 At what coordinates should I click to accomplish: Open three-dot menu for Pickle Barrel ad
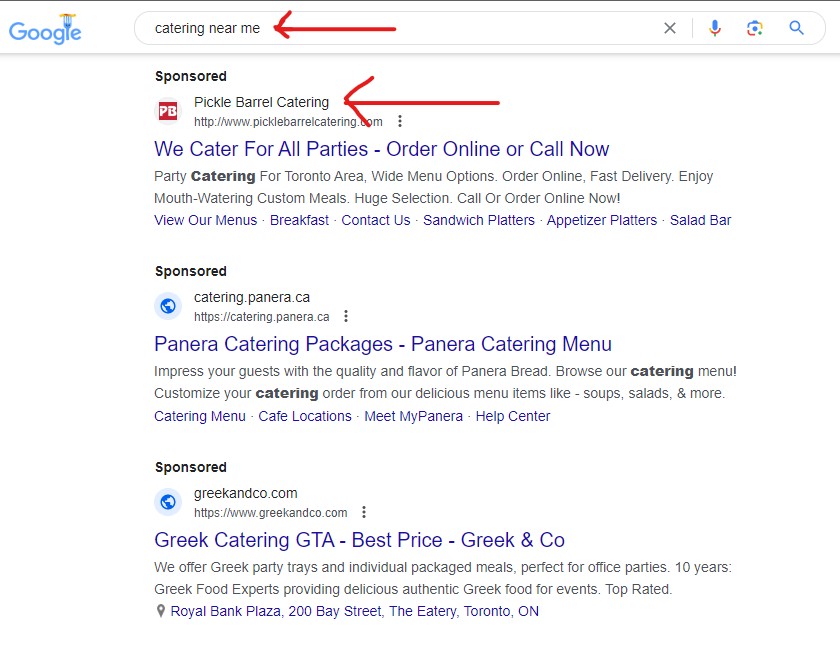click(x=400, y=122)
